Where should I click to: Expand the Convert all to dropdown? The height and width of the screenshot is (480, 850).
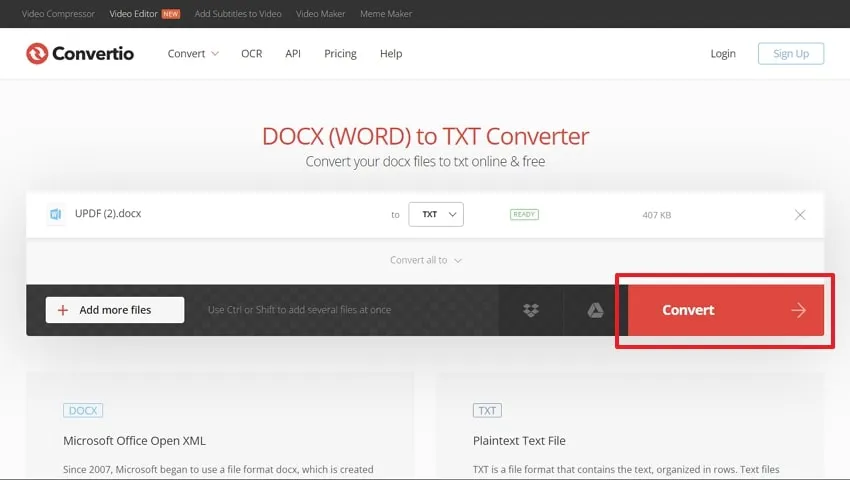tap(426, 260)
